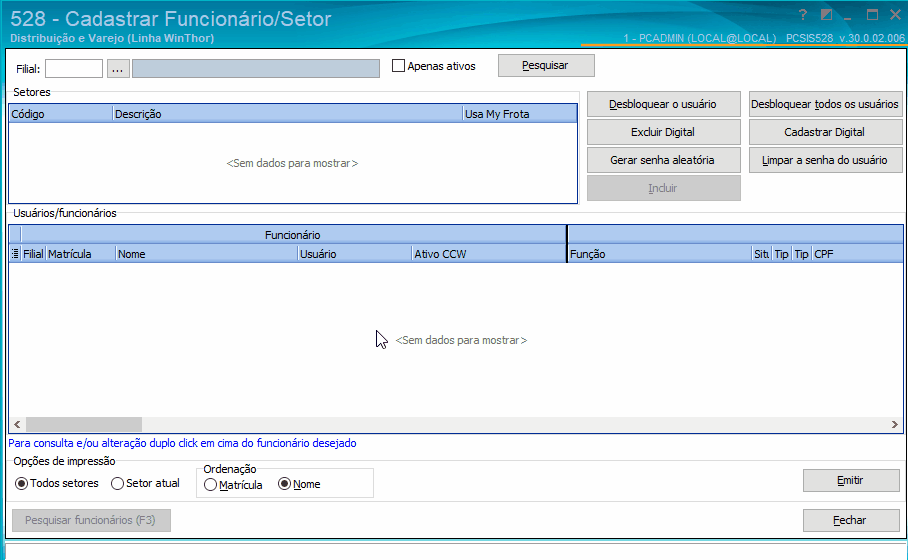The width and height of the screenshot is (908, 560).
Task: Click the Emitir button
Action: (x=851, y=480)
